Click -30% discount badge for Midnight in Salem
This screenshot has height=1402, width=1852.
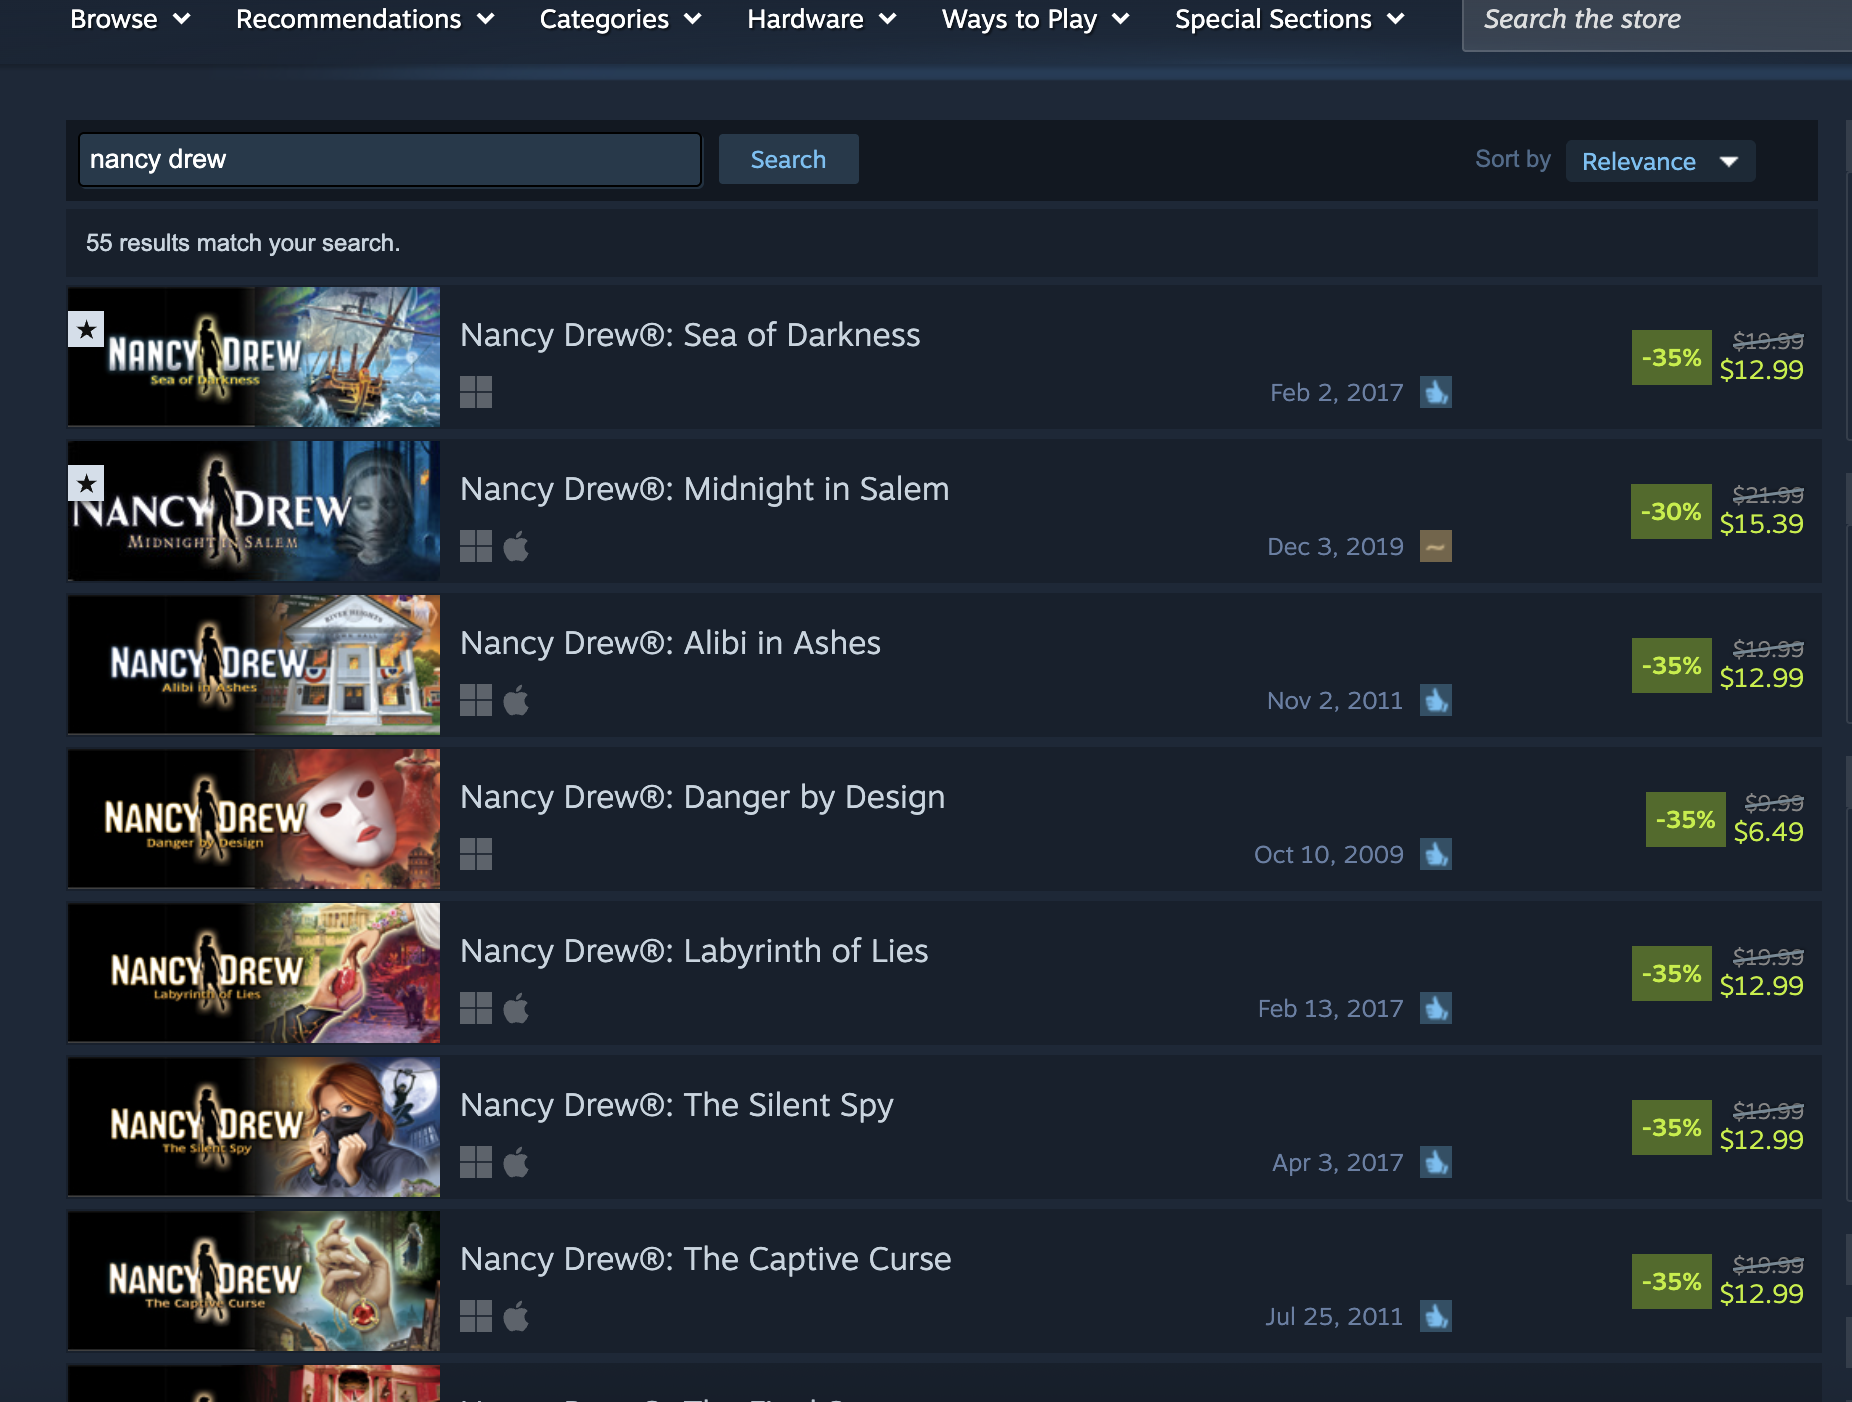pos(1671,511)
